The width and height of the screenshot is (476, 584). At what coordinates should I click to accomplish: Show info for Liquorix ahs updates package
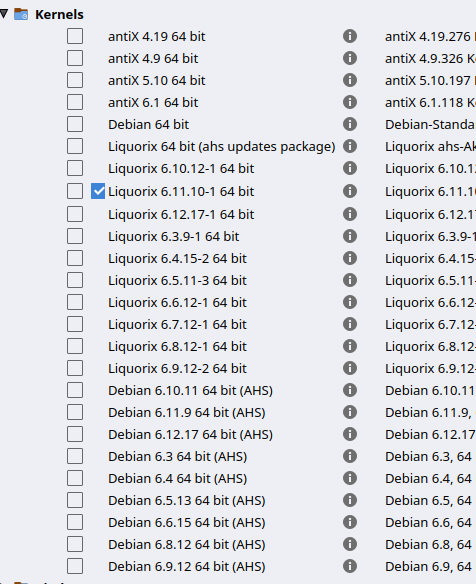pyautogui.click(x=350, y=146)
